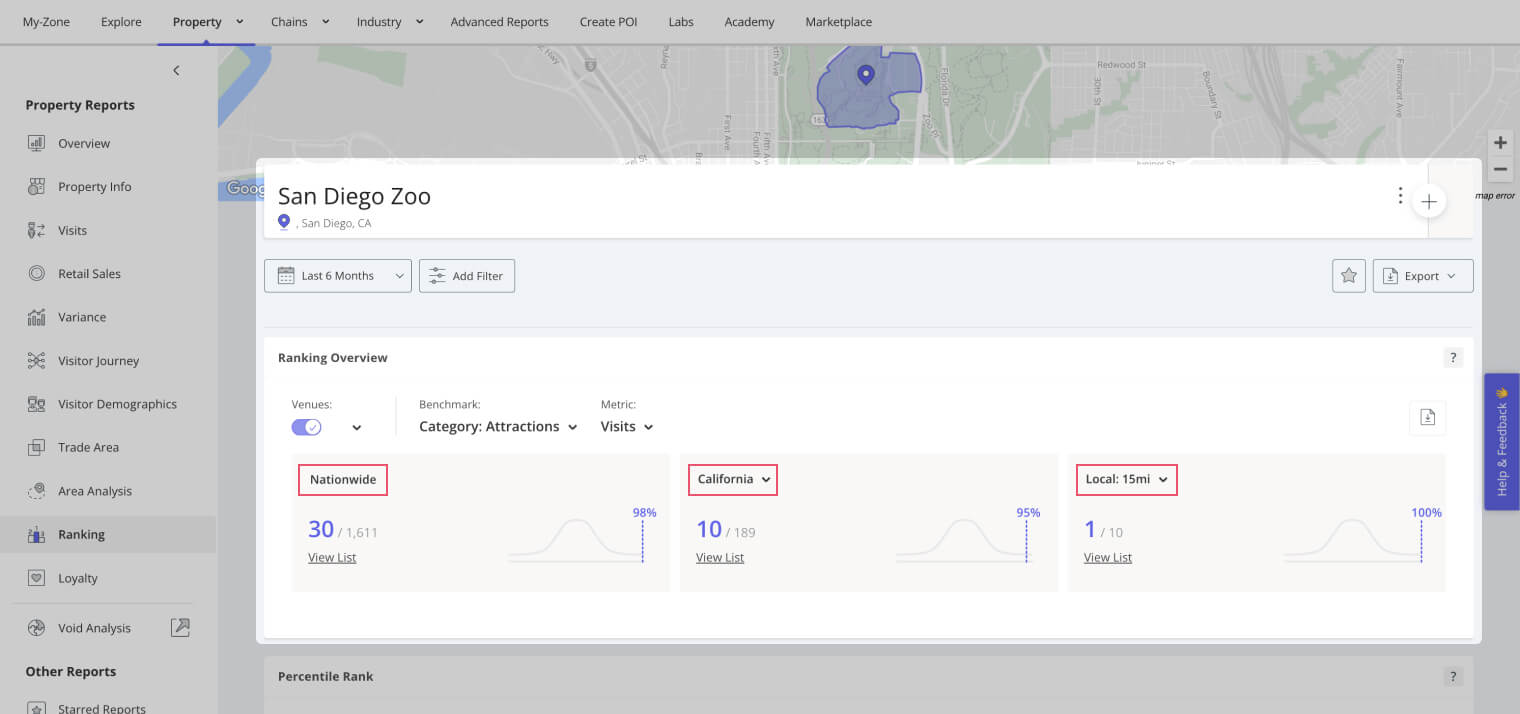This screenshot has width=1520, height=714.
Task: Select the Visits sidebar icon
Action: [36, 230]
